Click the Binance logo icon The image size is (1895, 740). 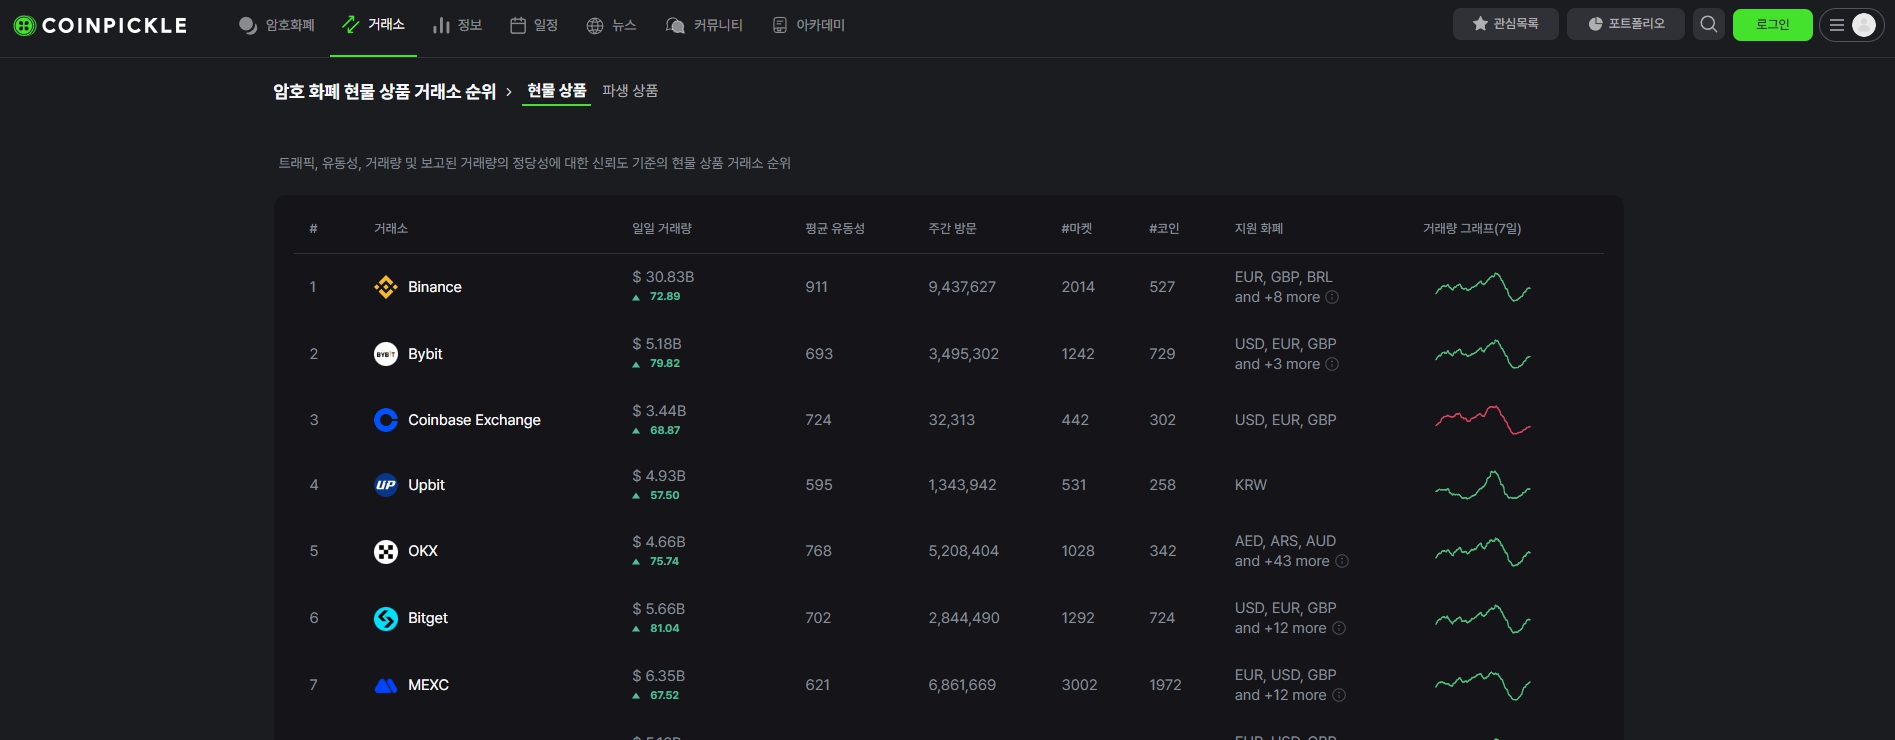click(386, 287)
